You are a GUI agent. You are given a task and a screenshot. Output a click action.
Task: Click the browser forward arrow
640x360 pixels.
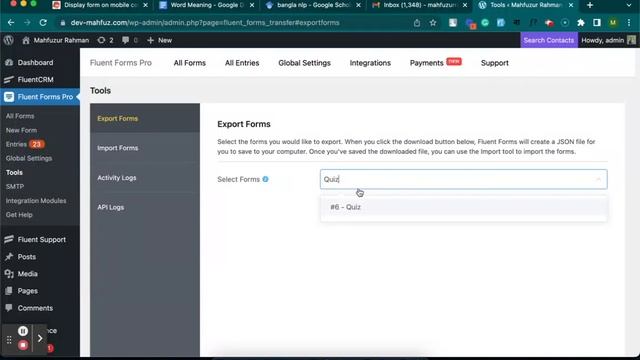[27, 22]
